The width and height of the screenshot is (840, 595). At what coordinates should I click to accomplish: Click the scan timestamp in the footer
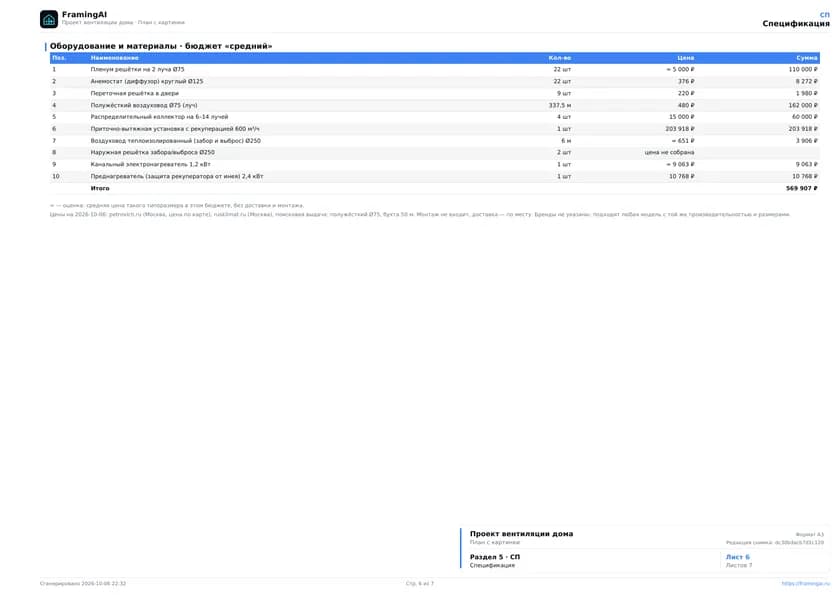83,583
